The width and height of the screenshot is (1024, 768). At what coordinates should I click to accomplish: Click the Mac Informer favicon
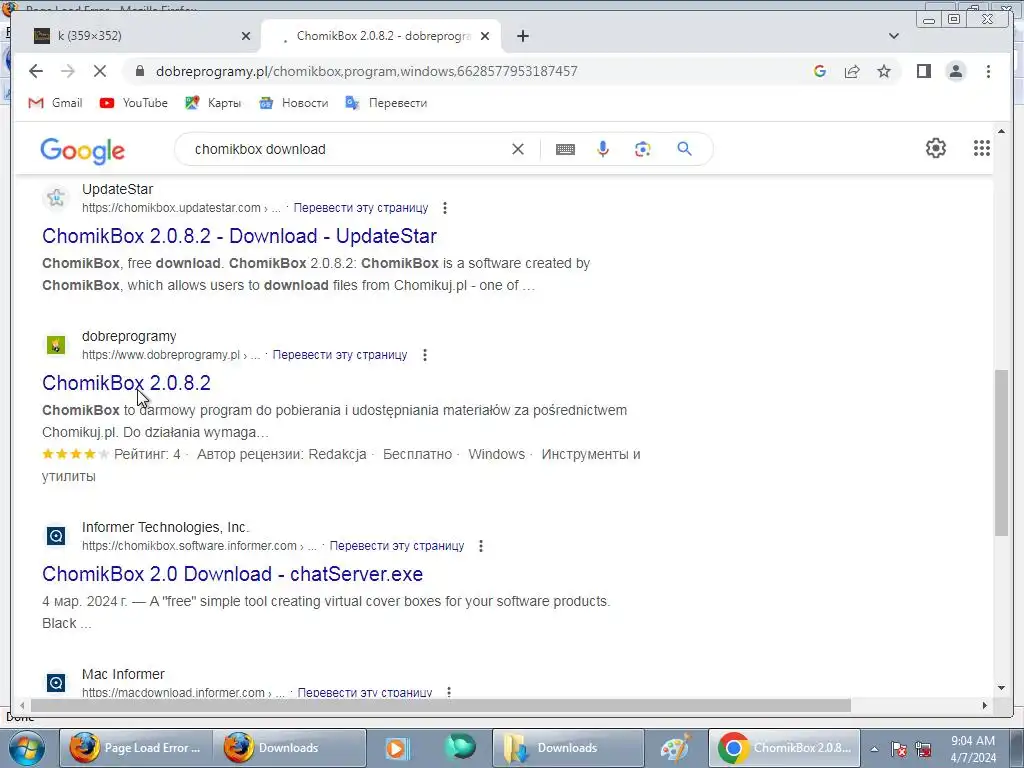[56, 683]
